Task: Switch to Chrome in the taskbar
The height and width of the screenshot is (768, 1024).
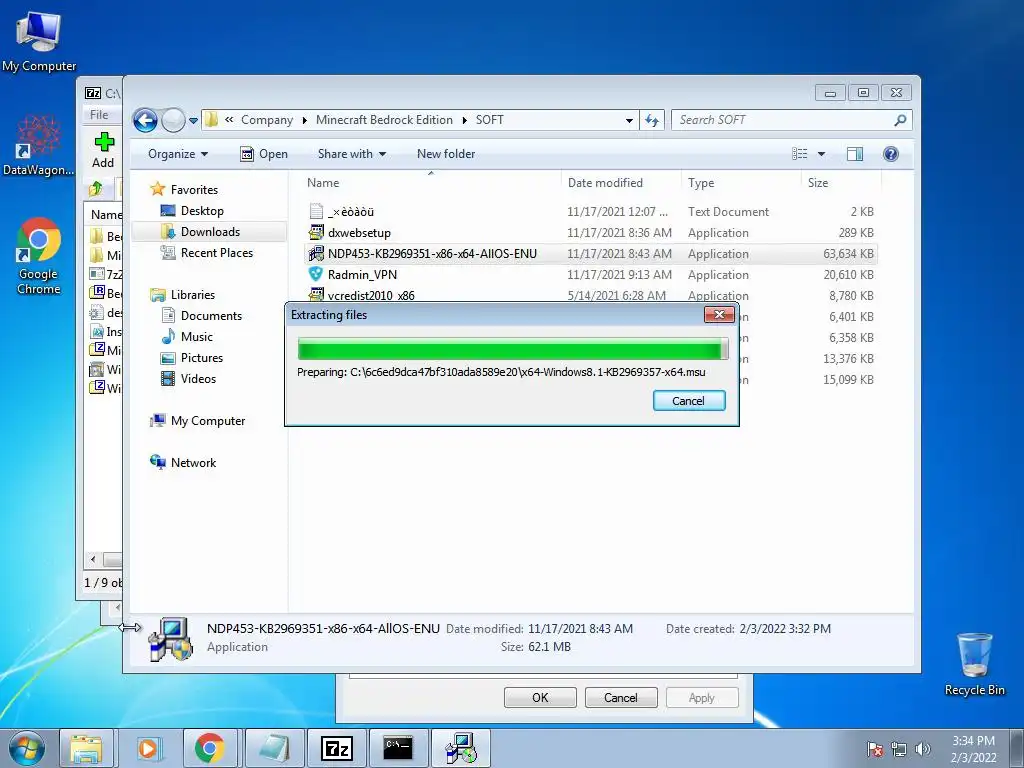Action: (x=209, y=748)
